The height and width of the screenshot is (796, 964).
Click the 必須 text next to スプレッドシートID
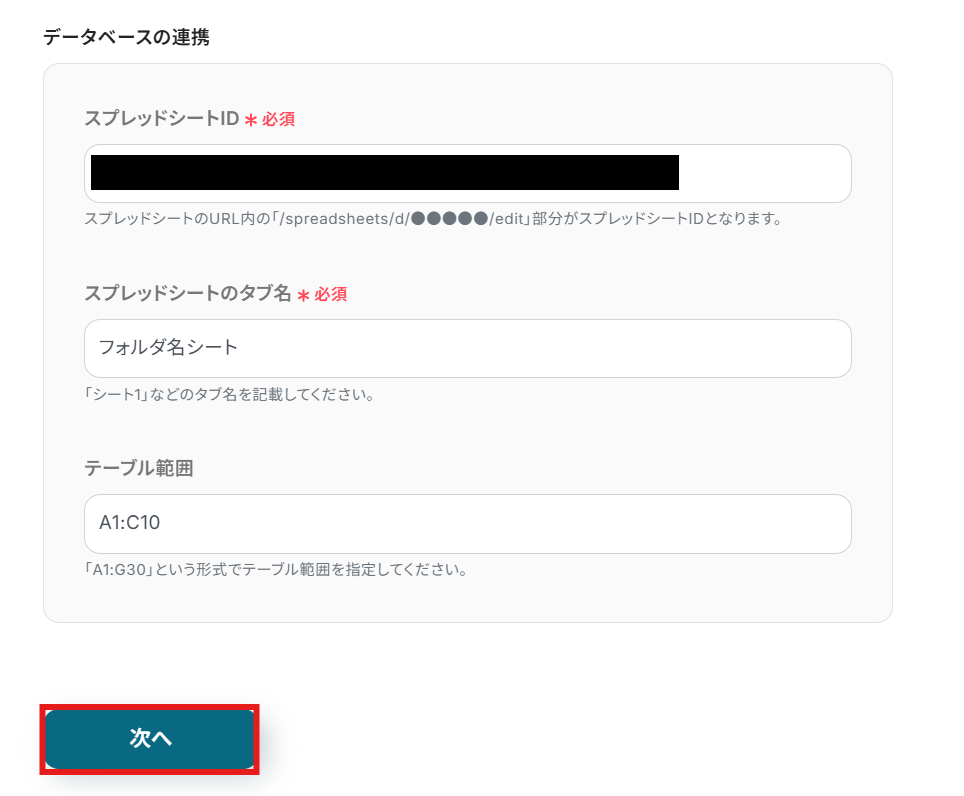click(279, 119)
